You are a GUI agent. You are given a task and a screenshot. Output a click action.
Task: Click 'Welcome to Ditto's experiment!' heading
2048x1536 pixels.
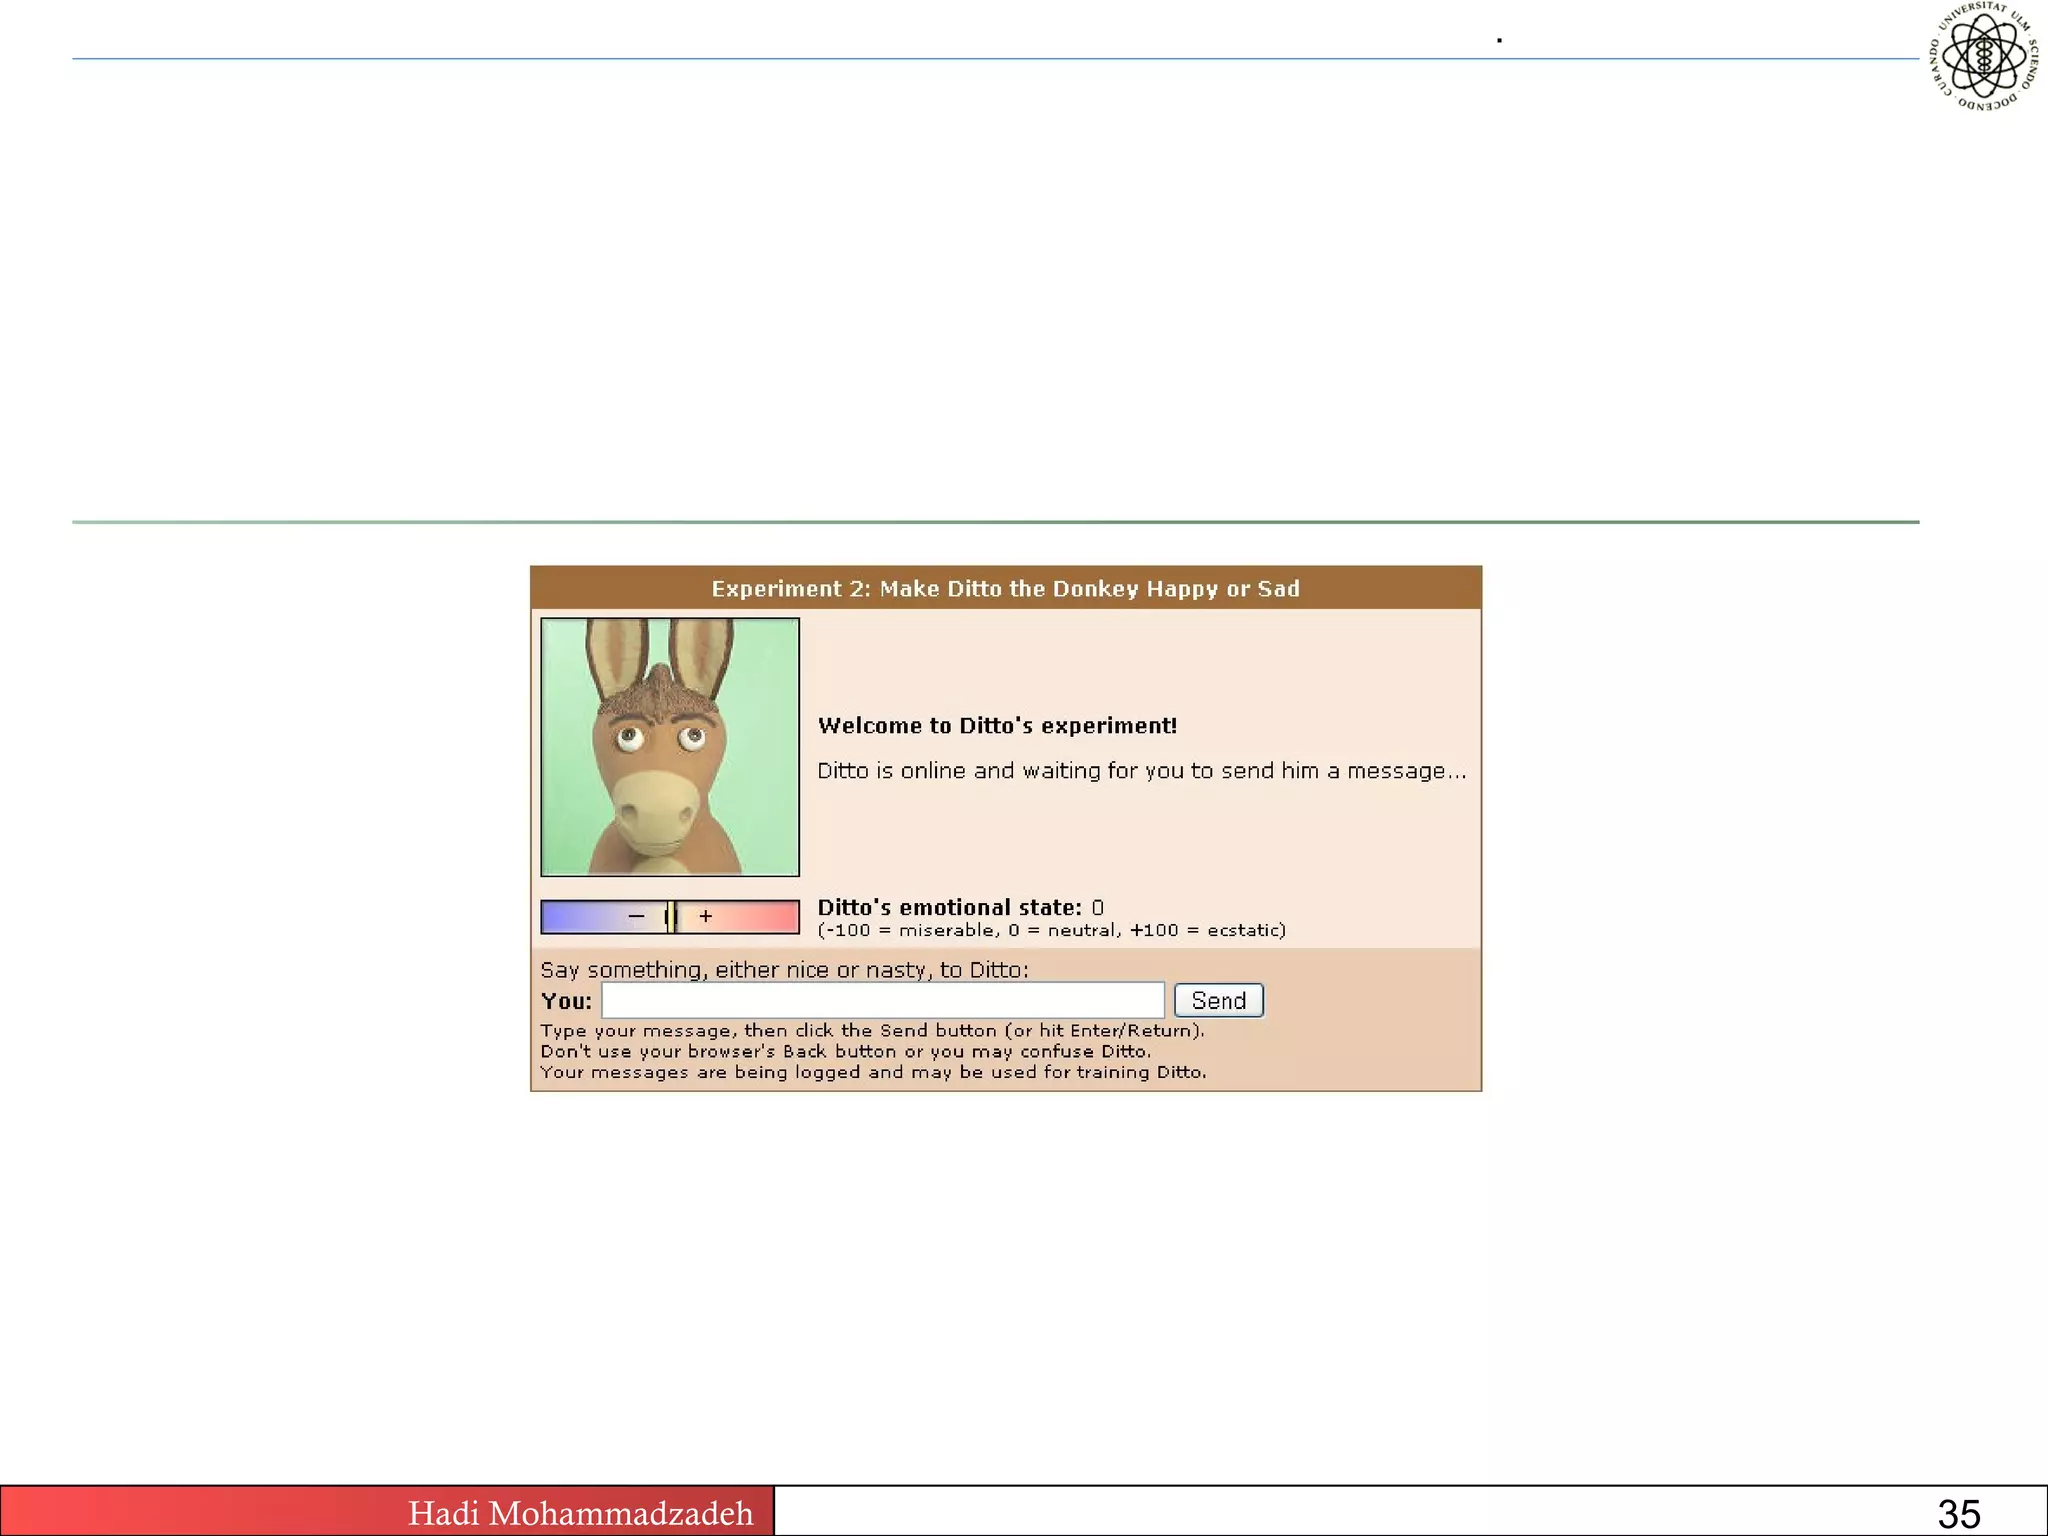pos(997,726)
